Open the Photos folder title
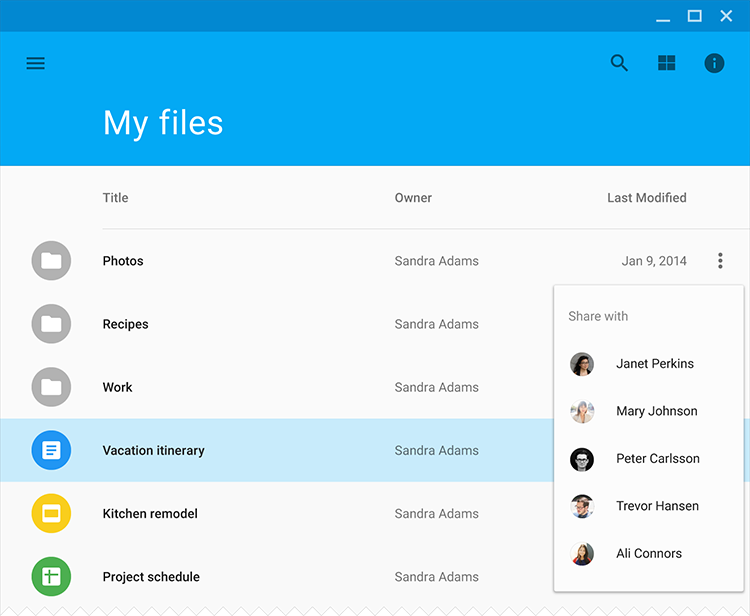750x616 pixels. click(123, 261)
